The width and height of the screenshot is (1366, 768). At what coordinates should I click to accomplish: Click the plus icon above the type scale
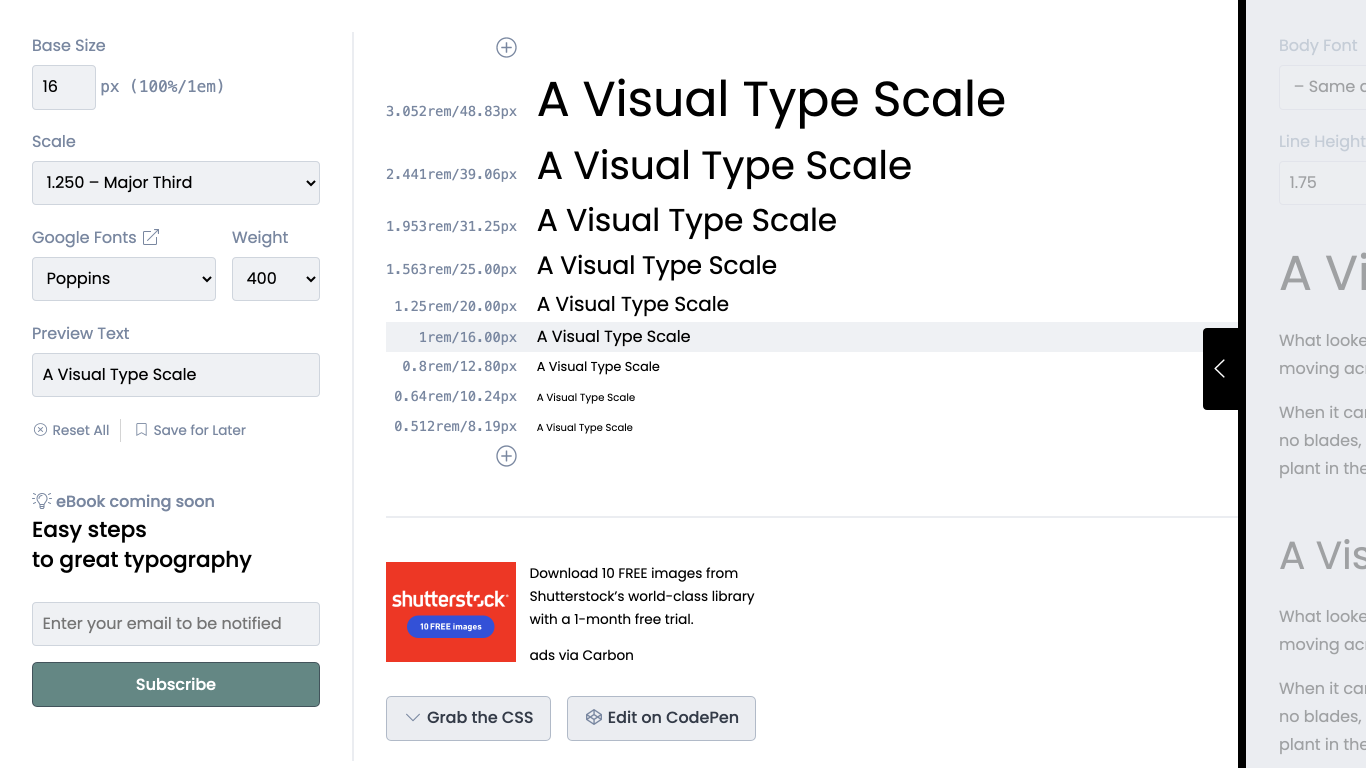(x=507, y=47)
